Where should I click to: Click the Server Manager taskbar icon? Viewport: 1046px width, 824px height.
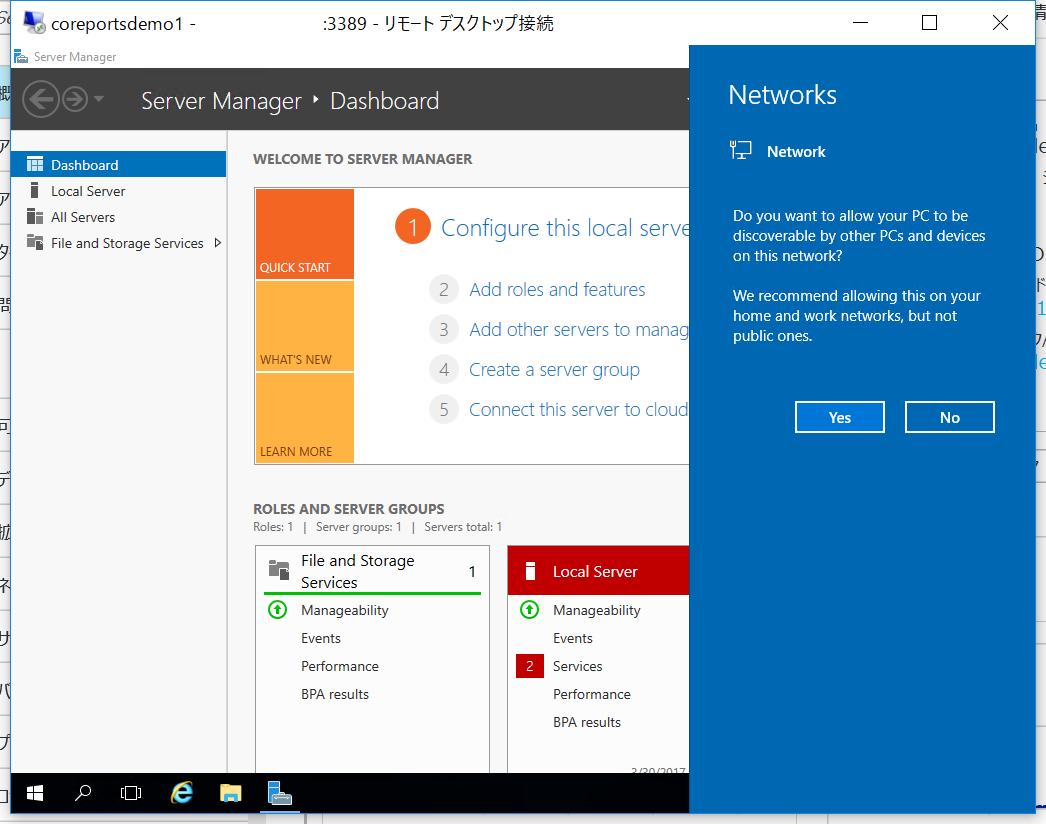coord(280,793)
